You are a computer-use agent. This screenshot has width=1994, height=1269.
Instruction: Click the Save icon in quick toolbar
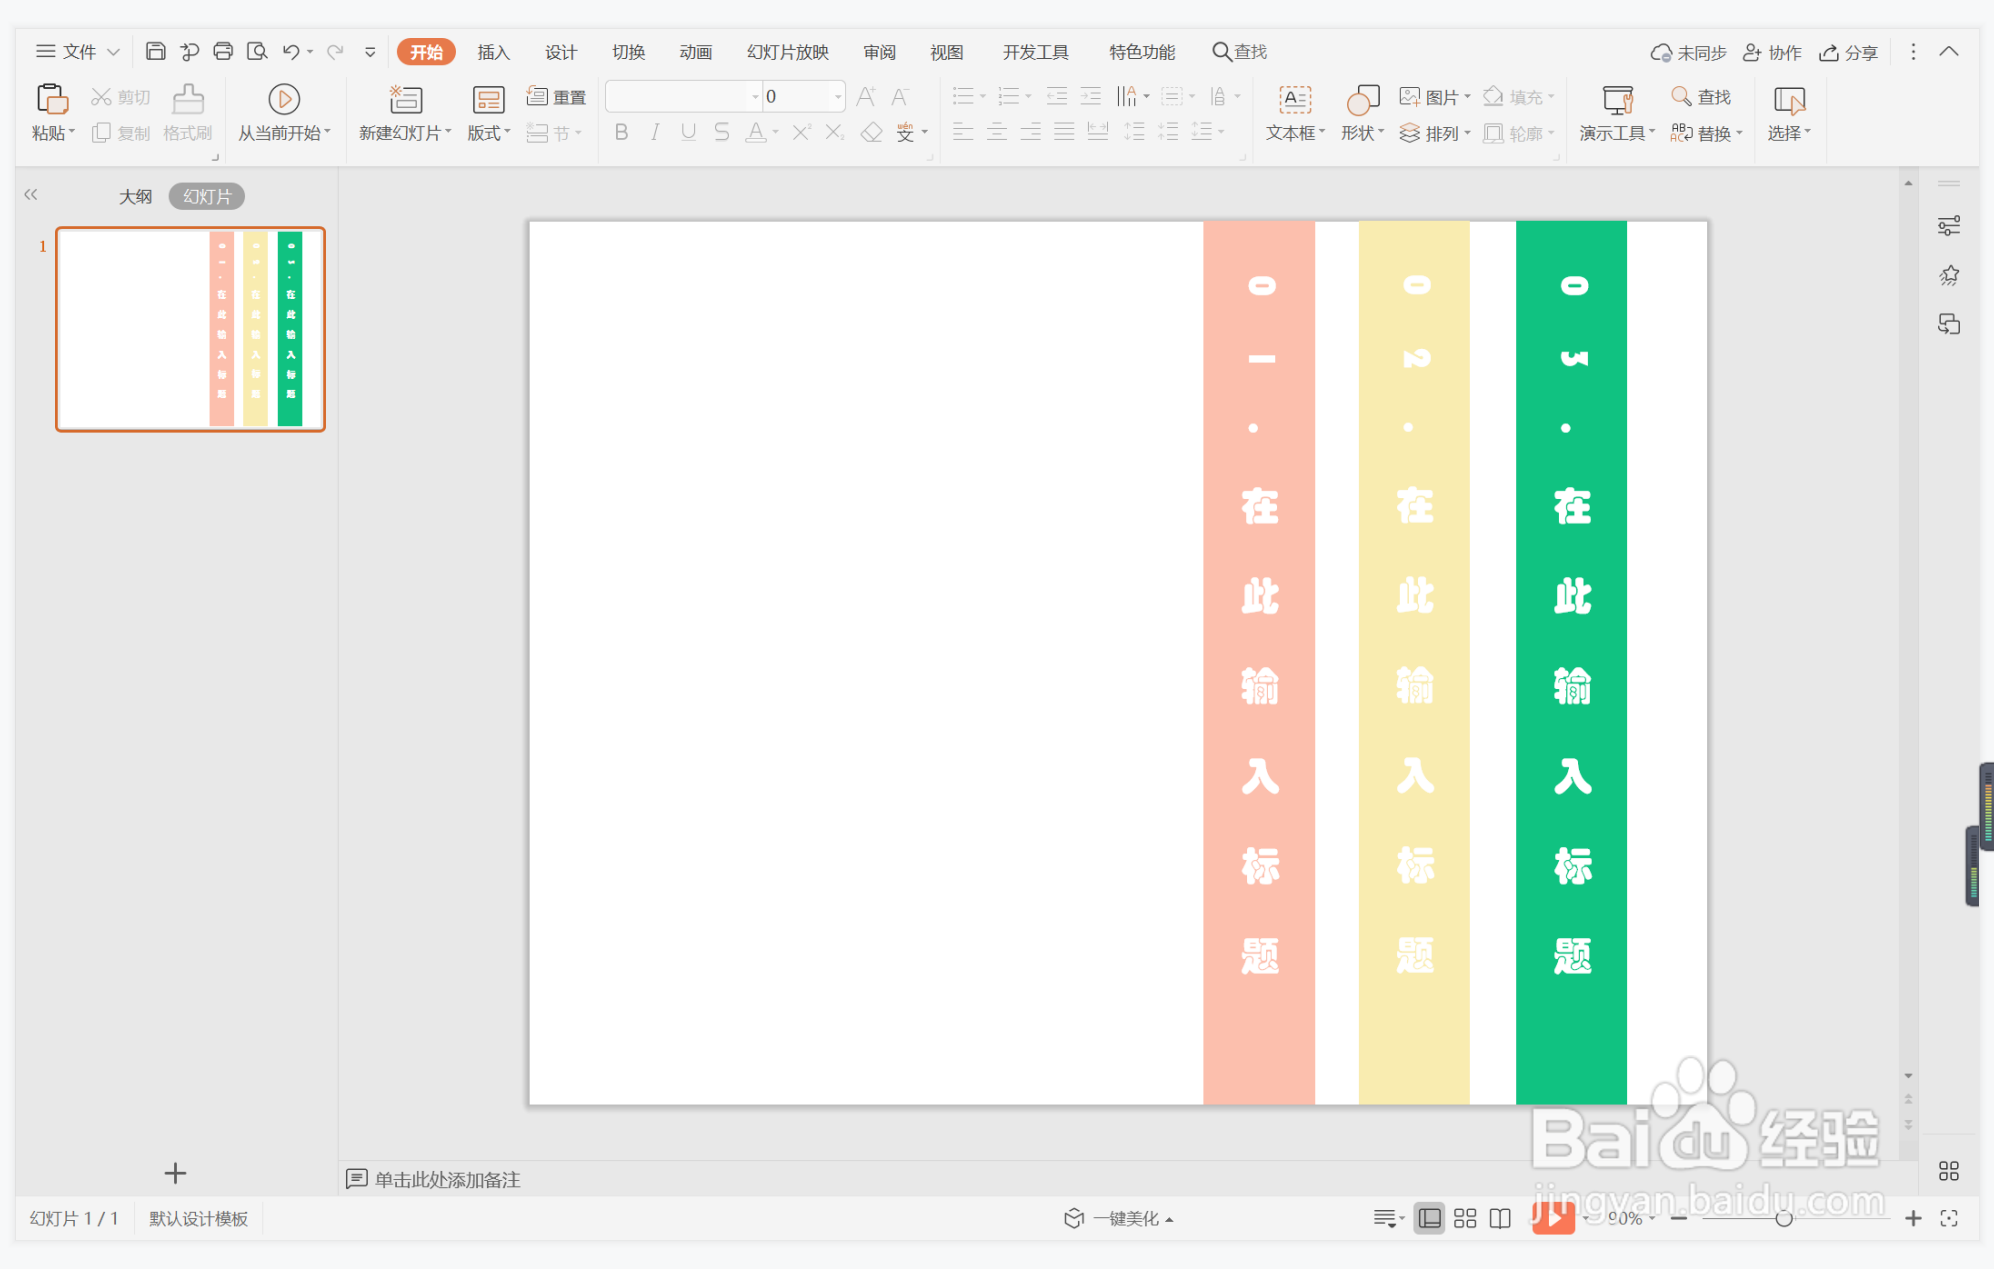(x=155, y=51)
